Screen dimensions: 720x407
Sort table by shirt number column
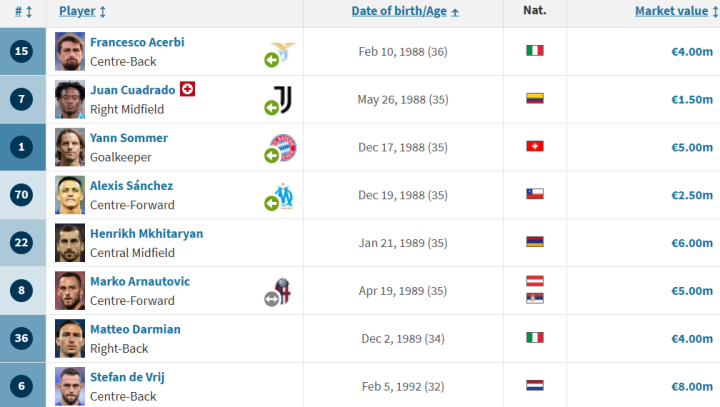(24, 11)
